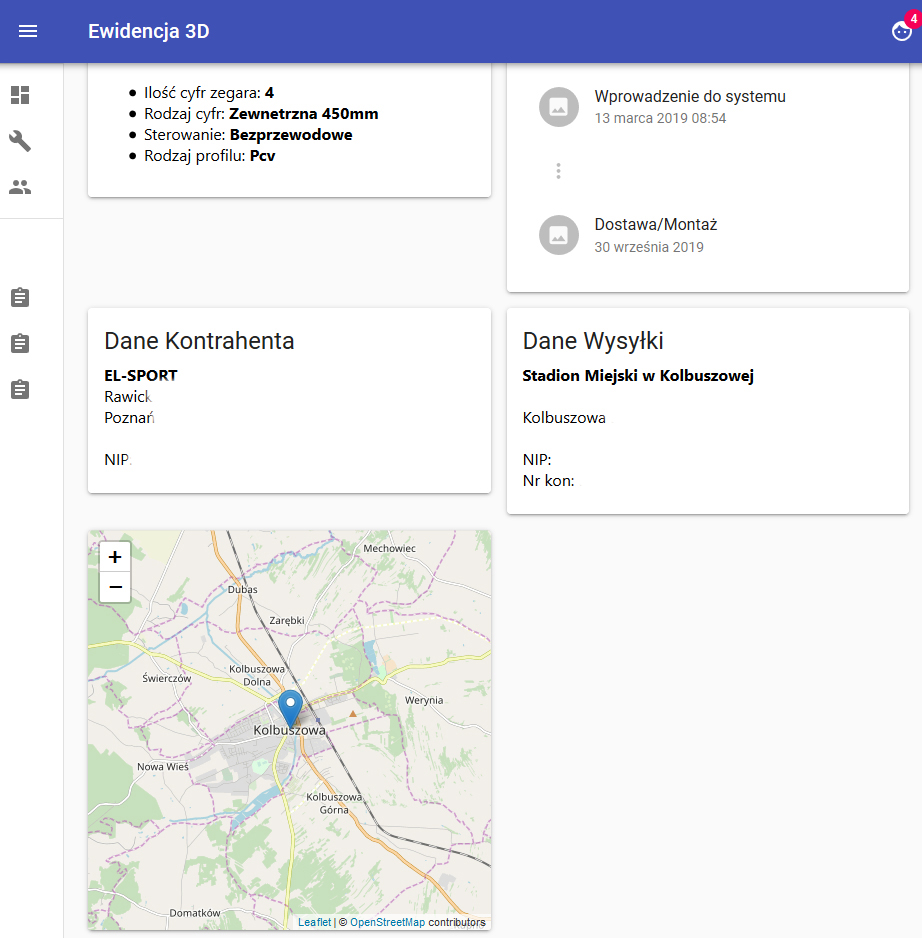Zoom in the map with plus button
This screenshot has width=922, height=938.
click(115, 557)
